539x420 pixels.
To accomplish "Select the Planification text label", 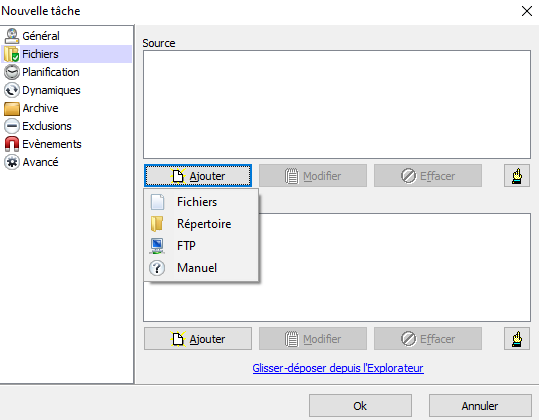I will click(x=51, y=72).
